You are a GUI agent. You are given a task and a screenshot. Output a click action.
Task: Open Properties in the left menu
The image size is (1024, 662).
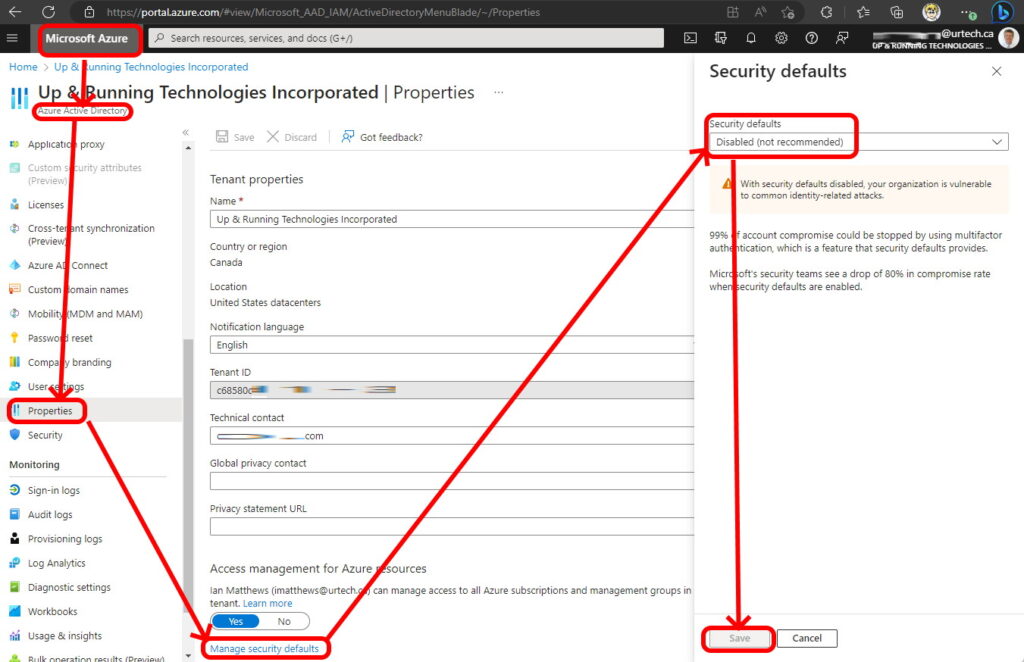[x=50, y=411]
